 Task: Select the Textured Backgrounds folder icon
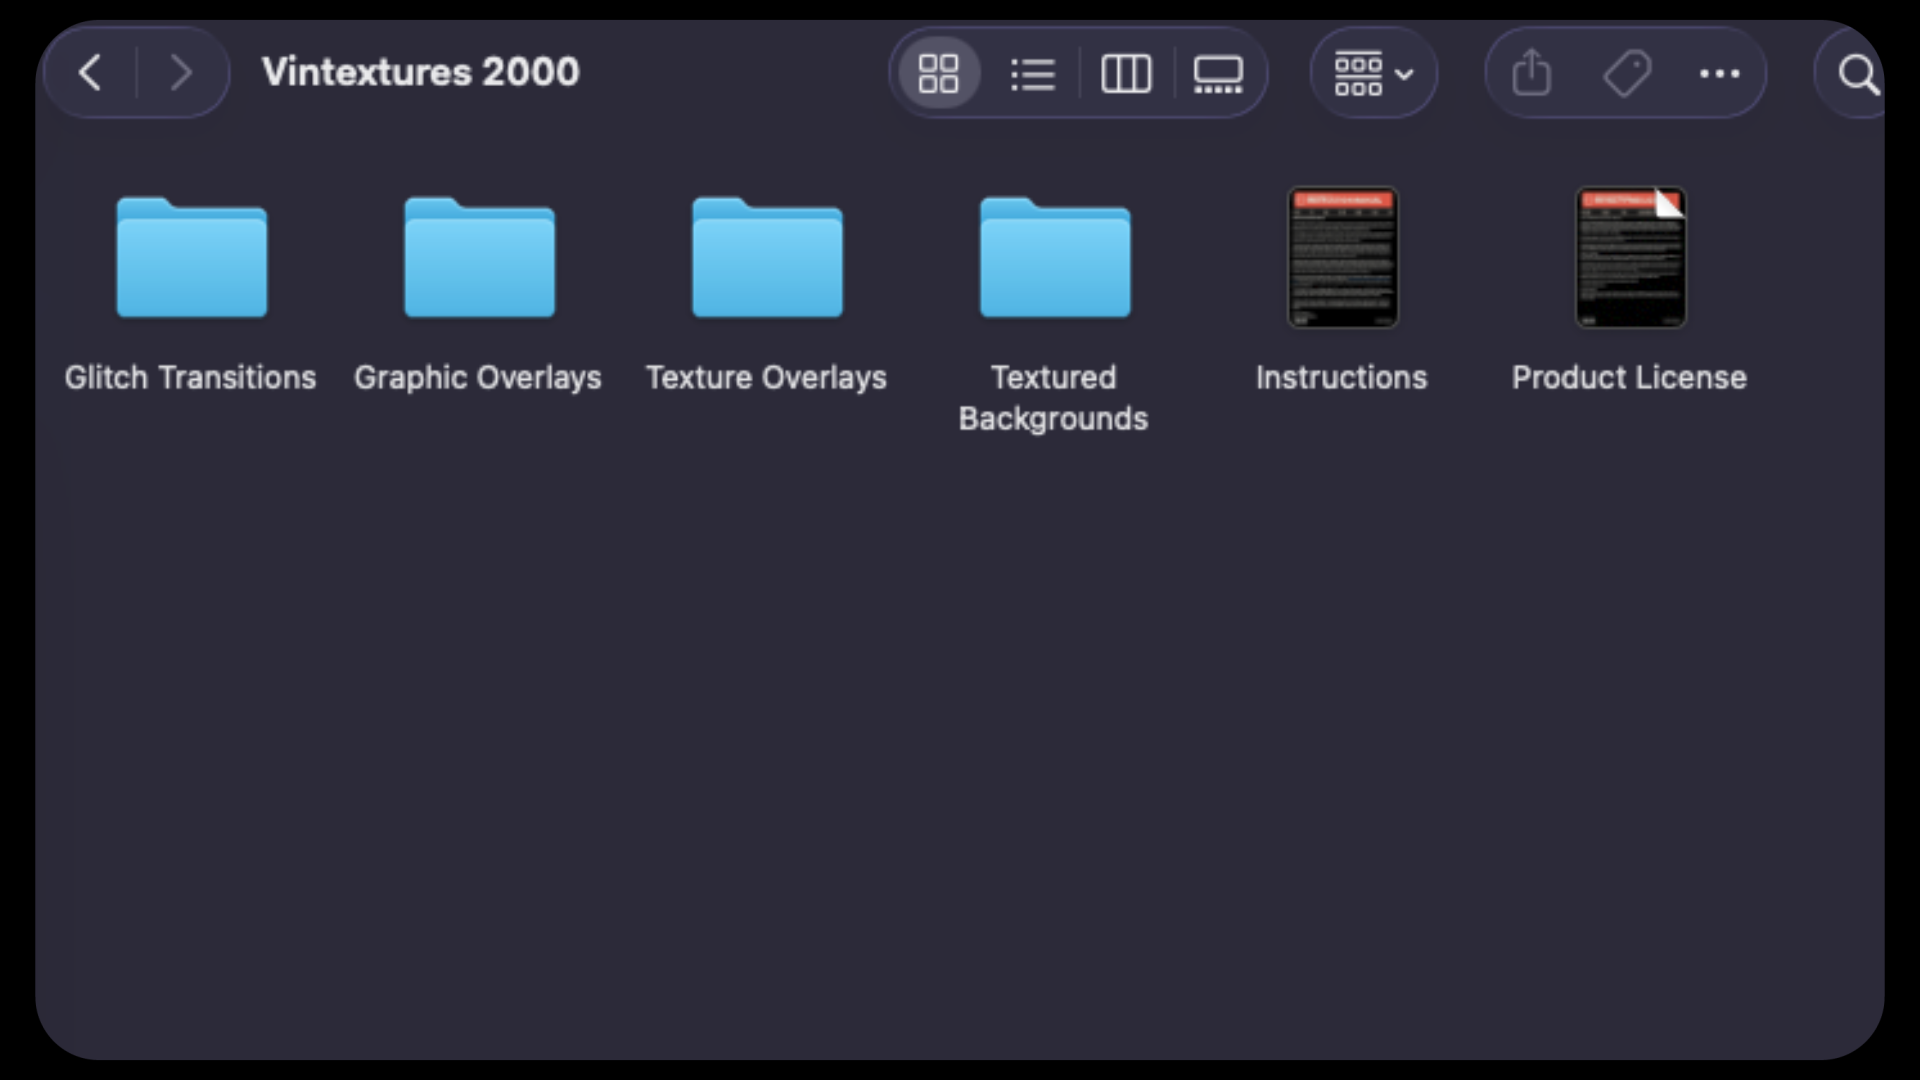[x=1055, y=258]
